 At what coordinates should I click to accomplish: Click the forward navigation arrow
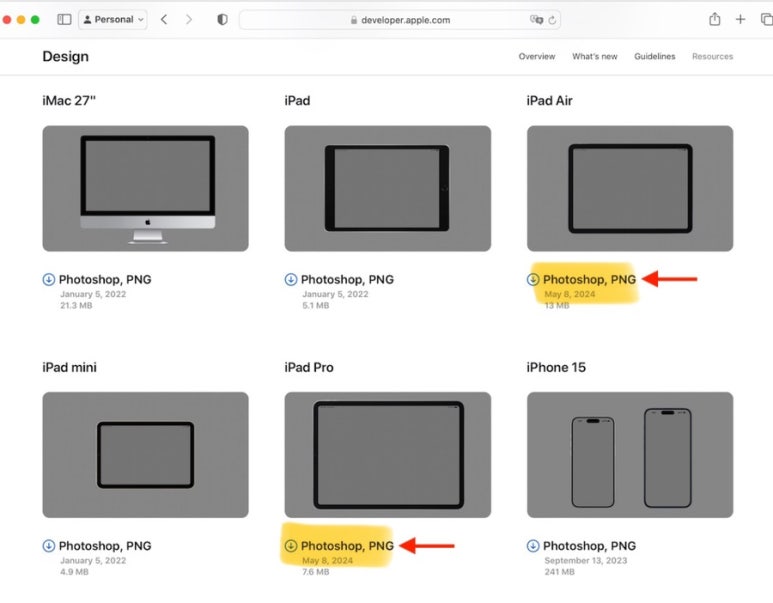[189, 19]
